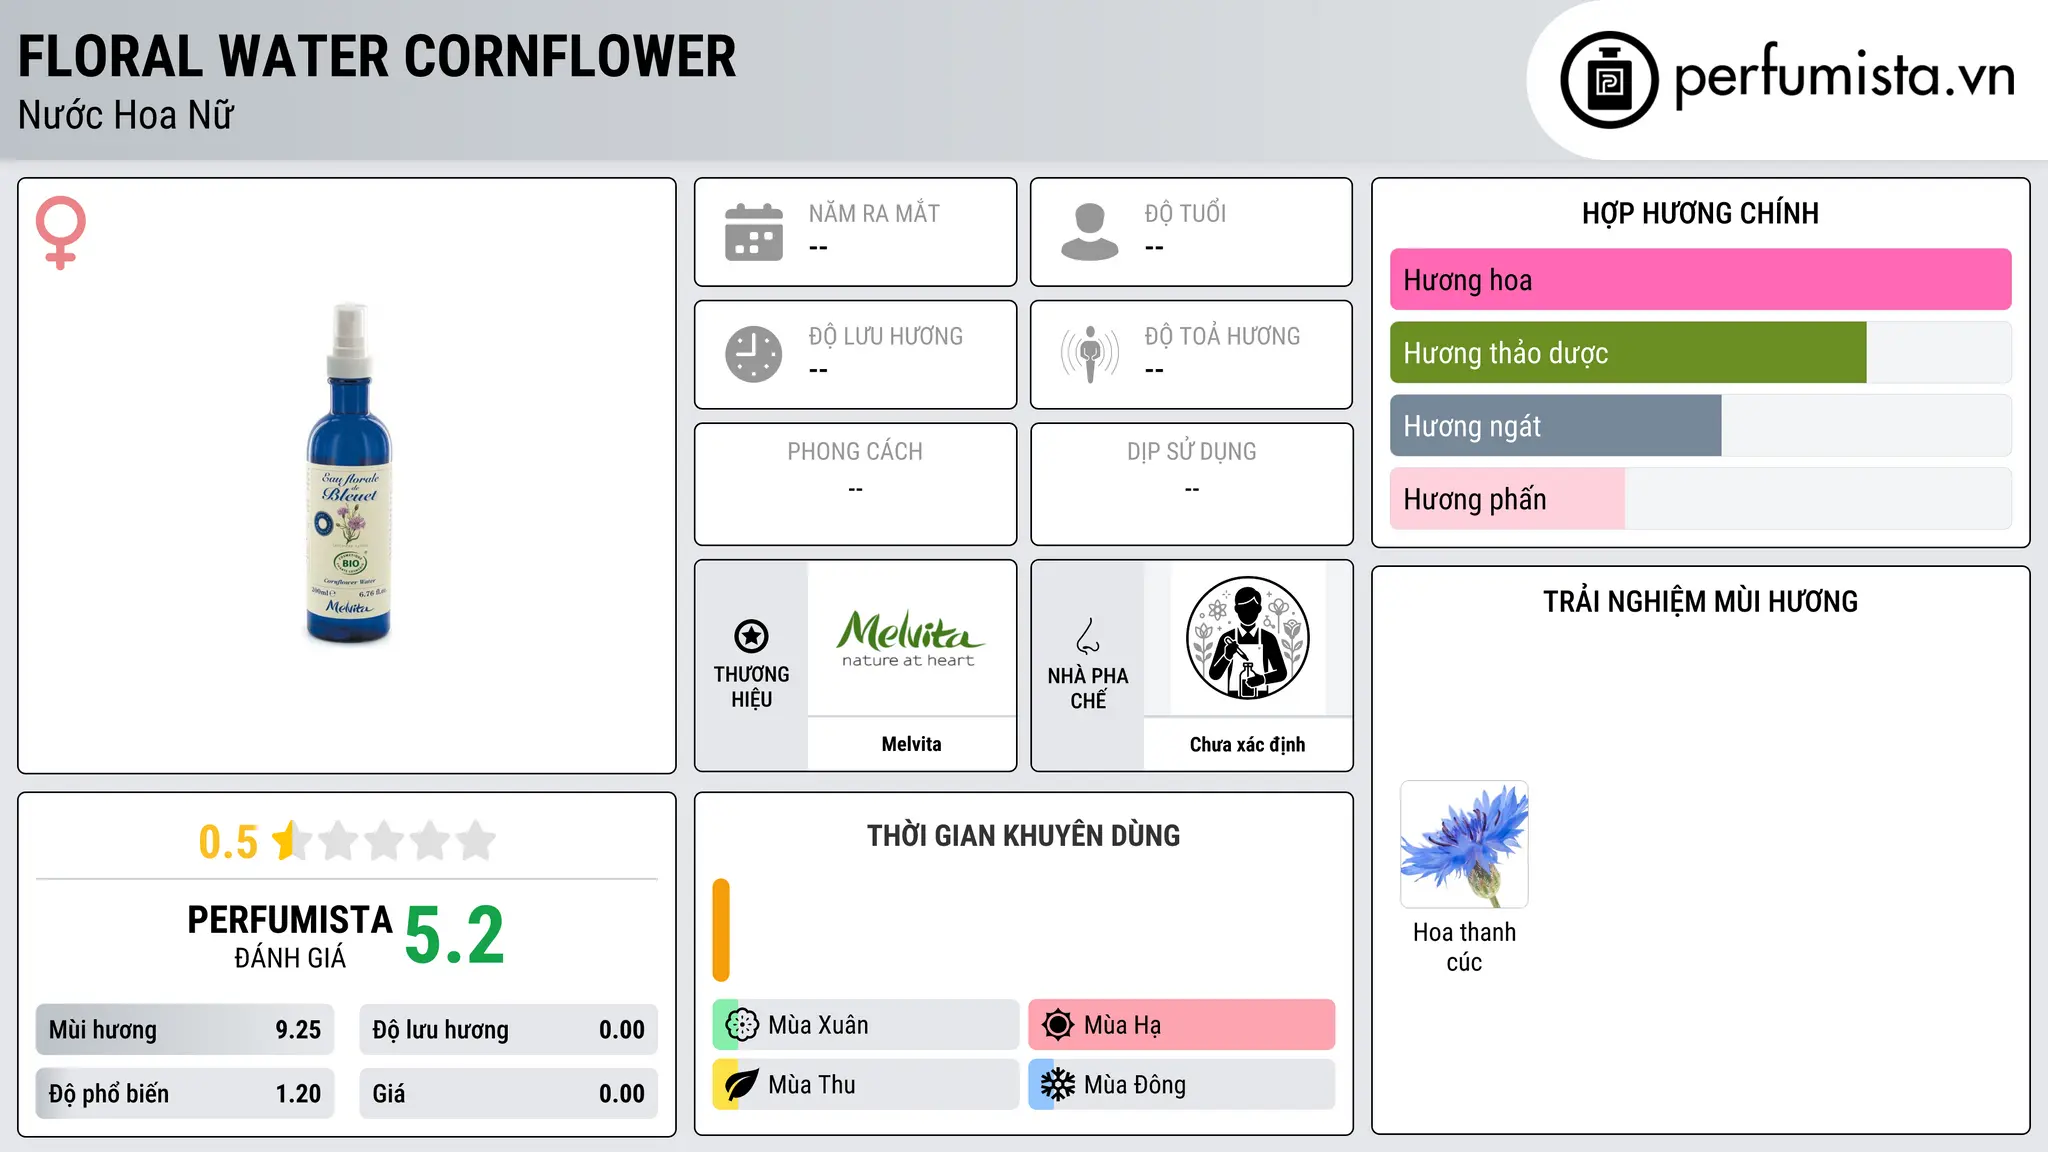Click the star badge icon above Thương hiệu
This screenshot has width=2048, height=1152.
coord(751,636)
